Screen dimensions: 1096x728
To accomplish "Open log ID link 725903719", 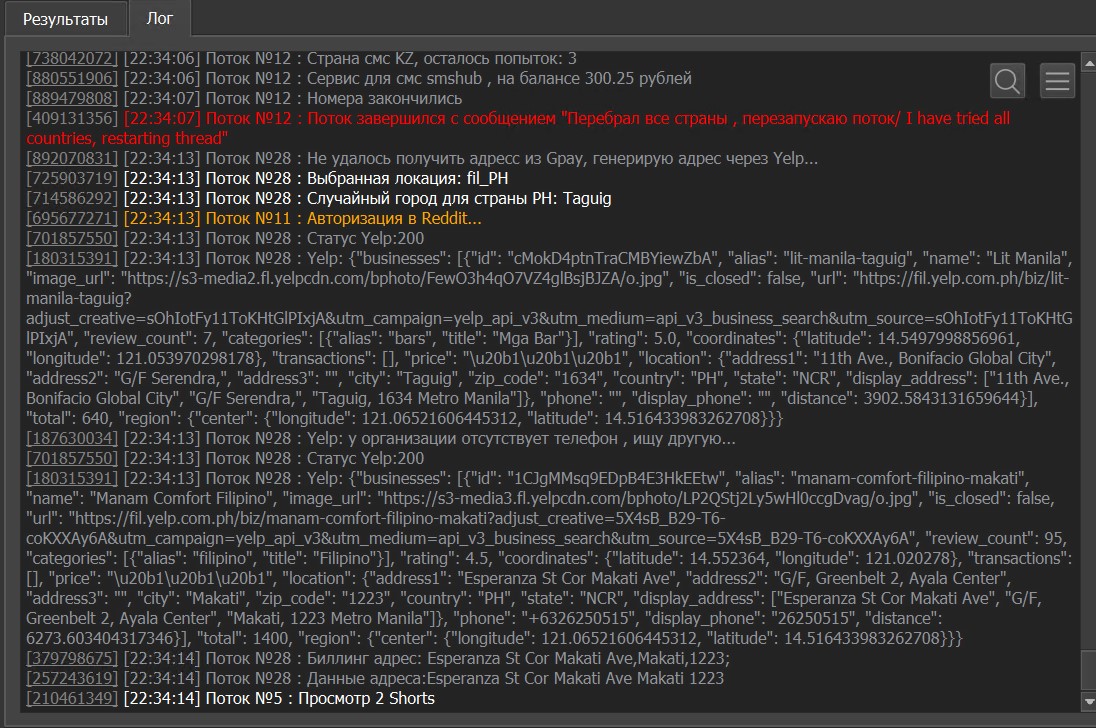I will 72,178.
